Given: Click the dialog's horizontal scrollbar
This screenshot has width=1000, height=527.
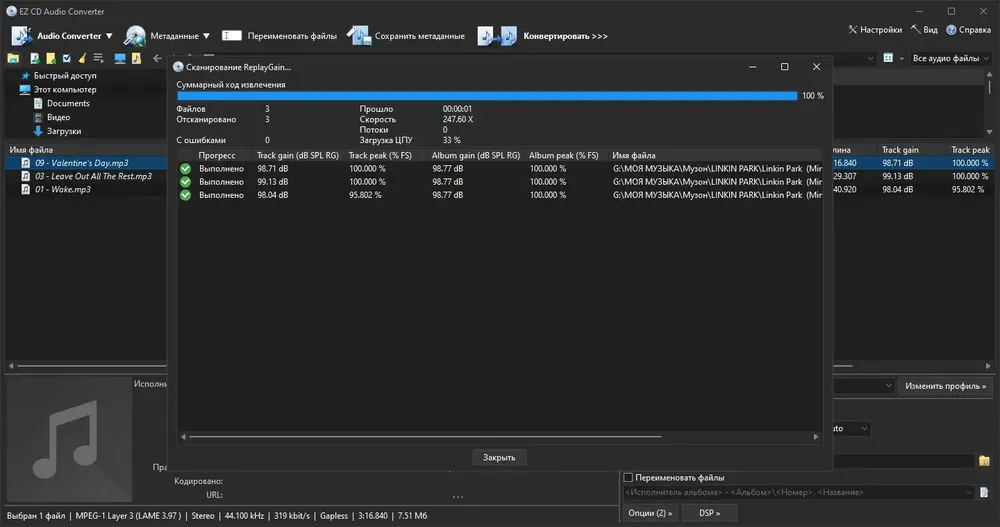Looking at the screenshot, I should (x=425, y=437).
